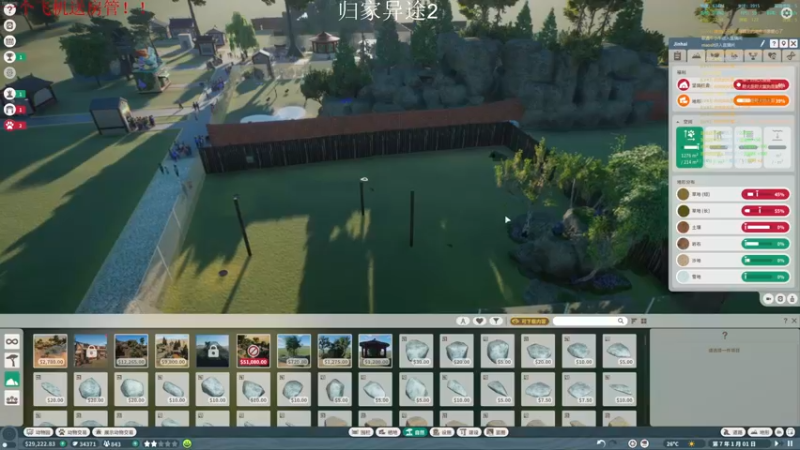This screenshot has height=450, width=800.
Task: Click the browser panel help question mark
Action: pos(785,321)
